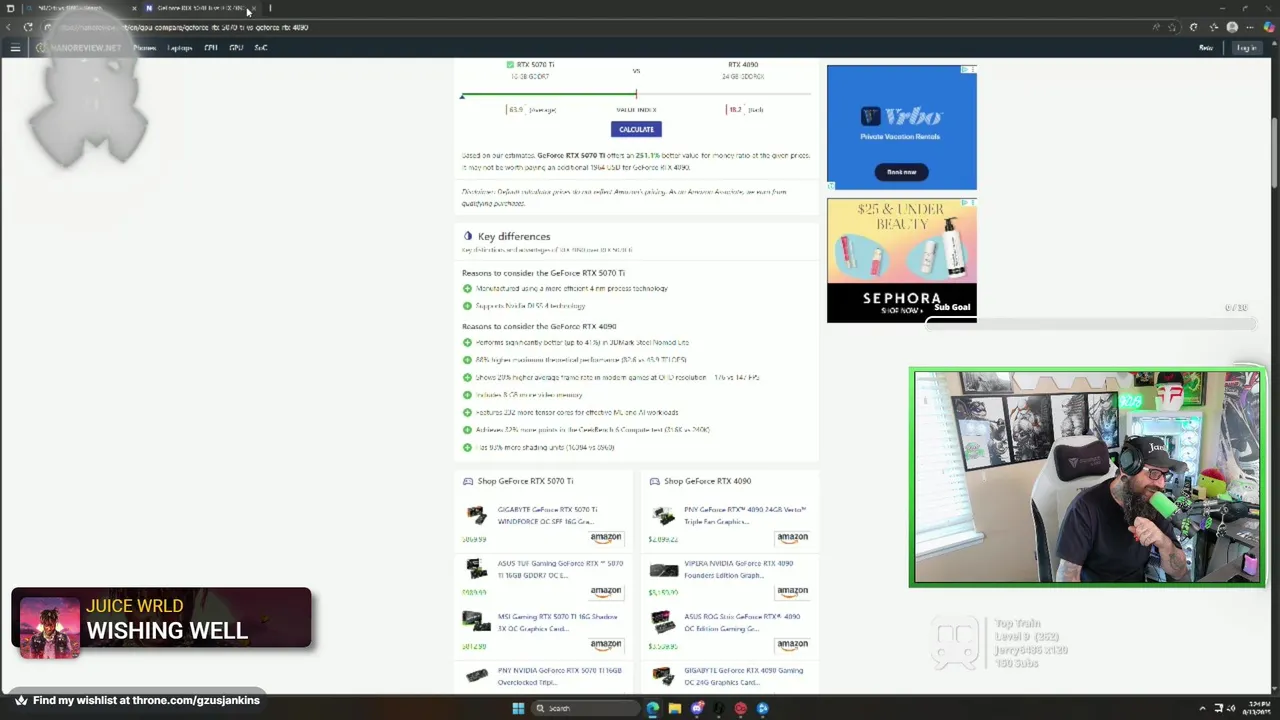
Task: Close the GeForce RTX compare tab
Action: tap(253, 8)
